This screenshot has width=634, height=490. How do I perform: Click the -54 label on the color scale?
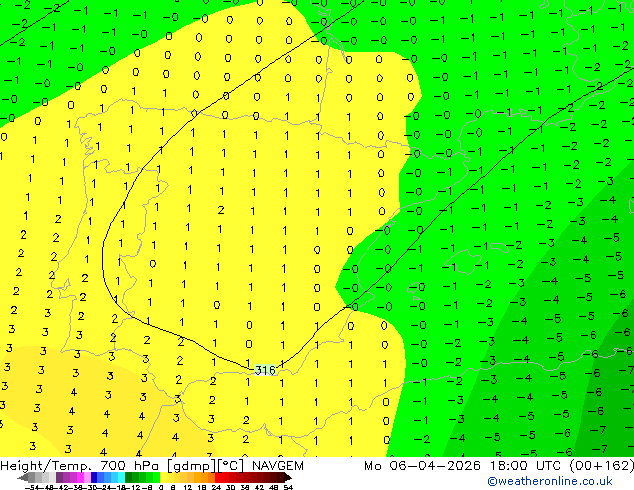[x=32, y=488]
